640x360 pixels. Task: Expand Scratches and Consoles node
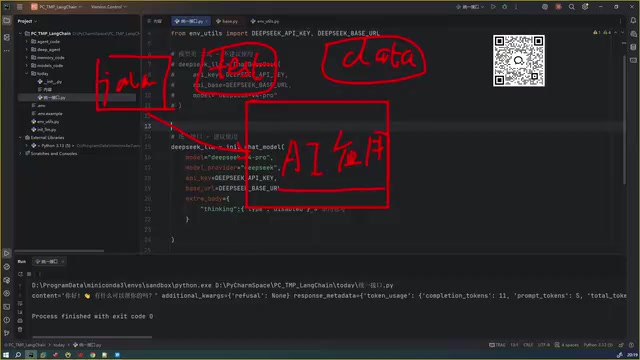coord(20,153)
